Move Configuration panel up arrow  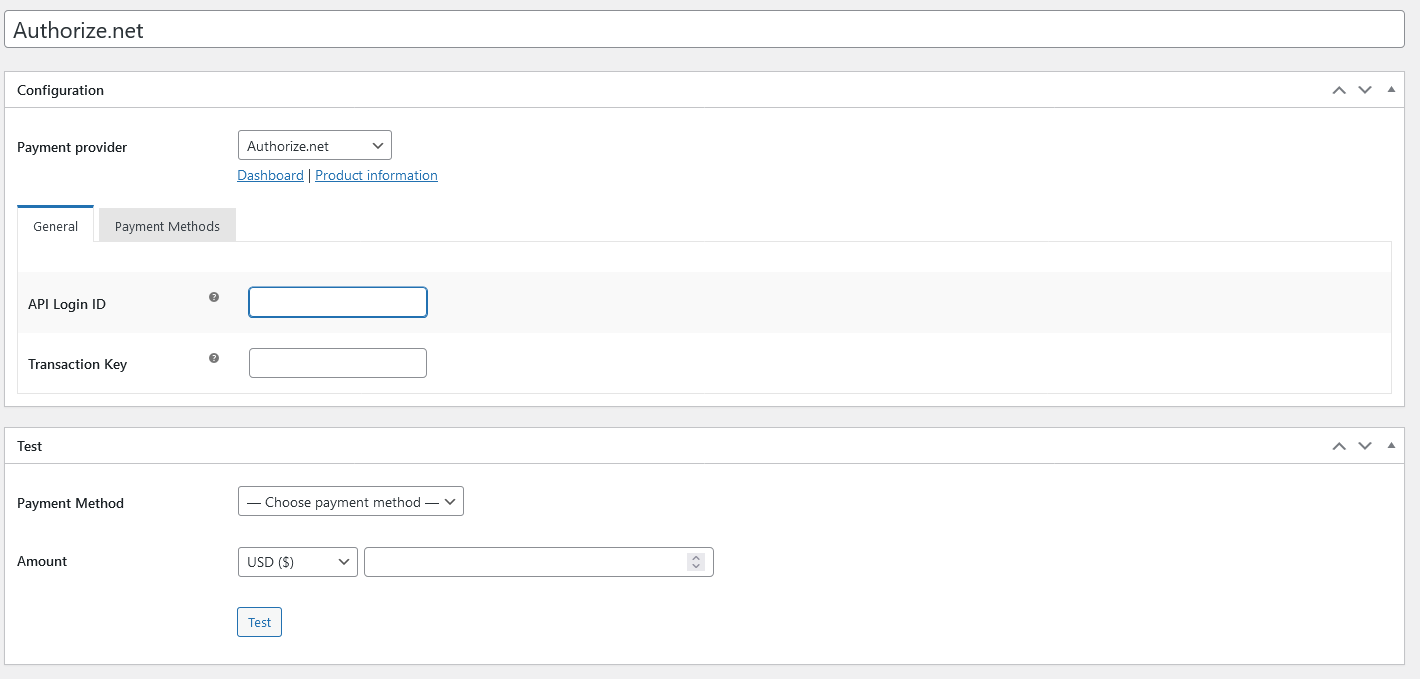point(1339,90)
